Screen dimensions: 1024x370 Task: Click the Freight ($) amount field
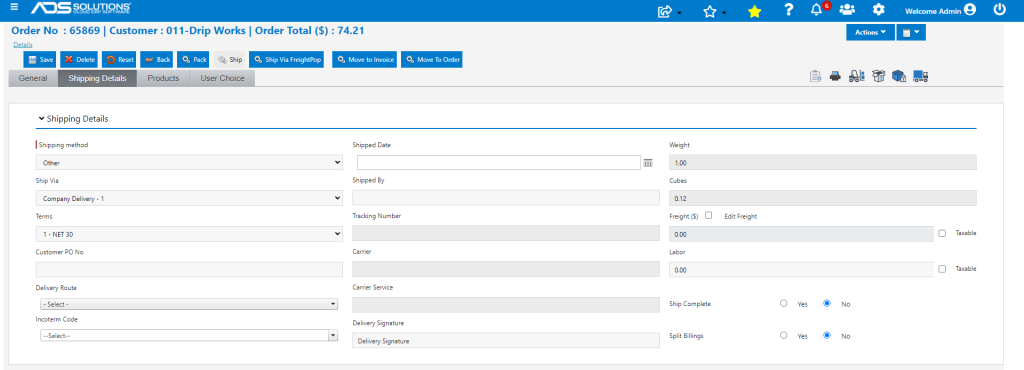(x=801, y=234)
